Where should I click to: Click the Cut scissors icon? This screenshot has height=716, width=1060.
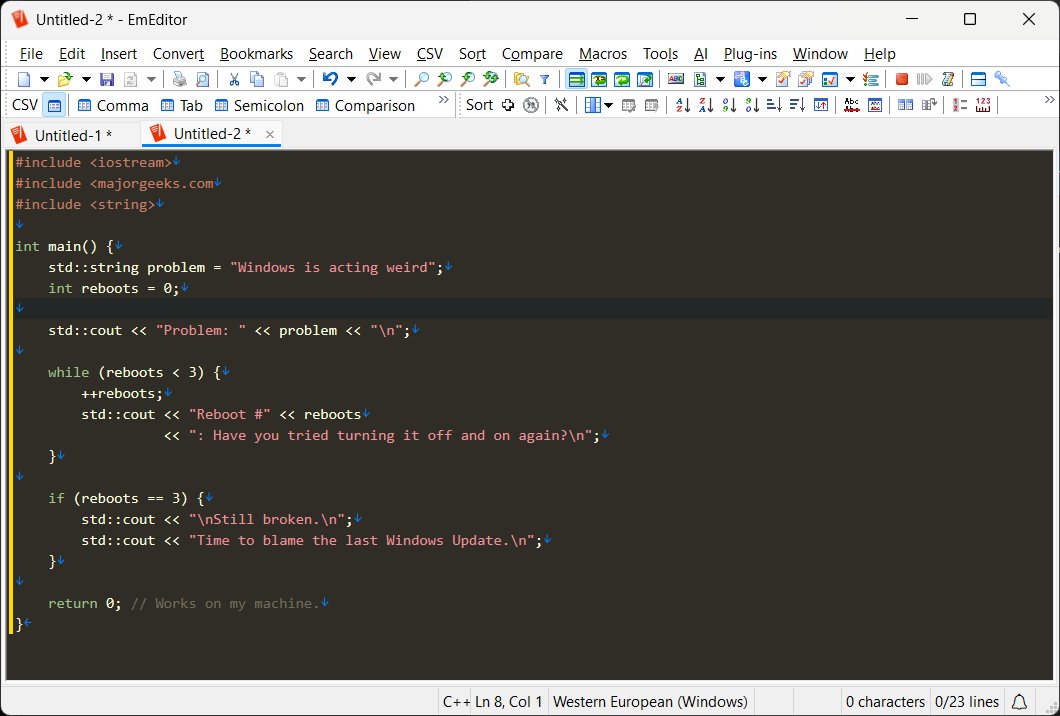pos(234,79)
